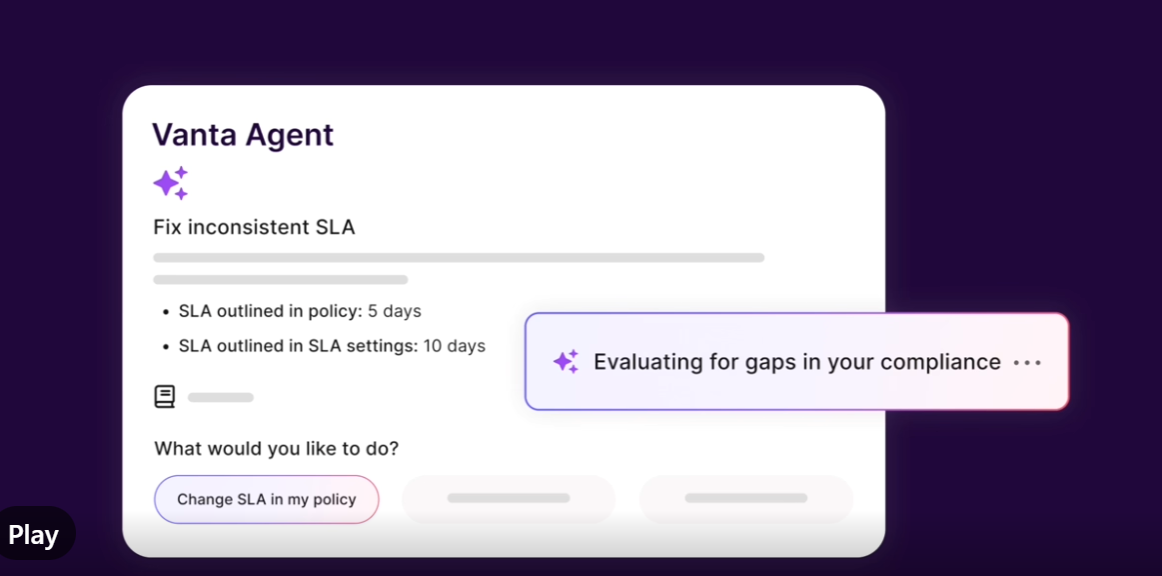Click the 'SLA outlined in SLA settings' label

tap(298, 346)
